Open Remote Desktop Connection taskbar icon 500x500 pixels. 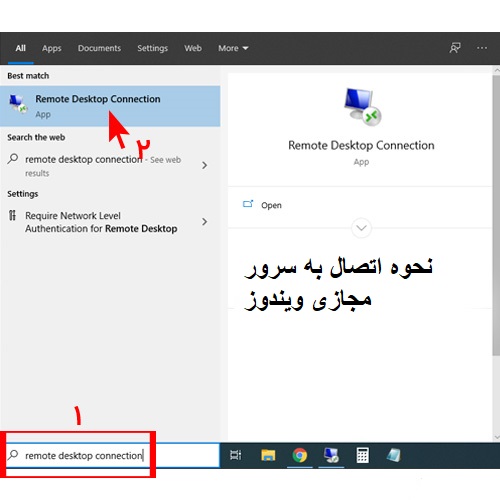click(x=331, y=455)
